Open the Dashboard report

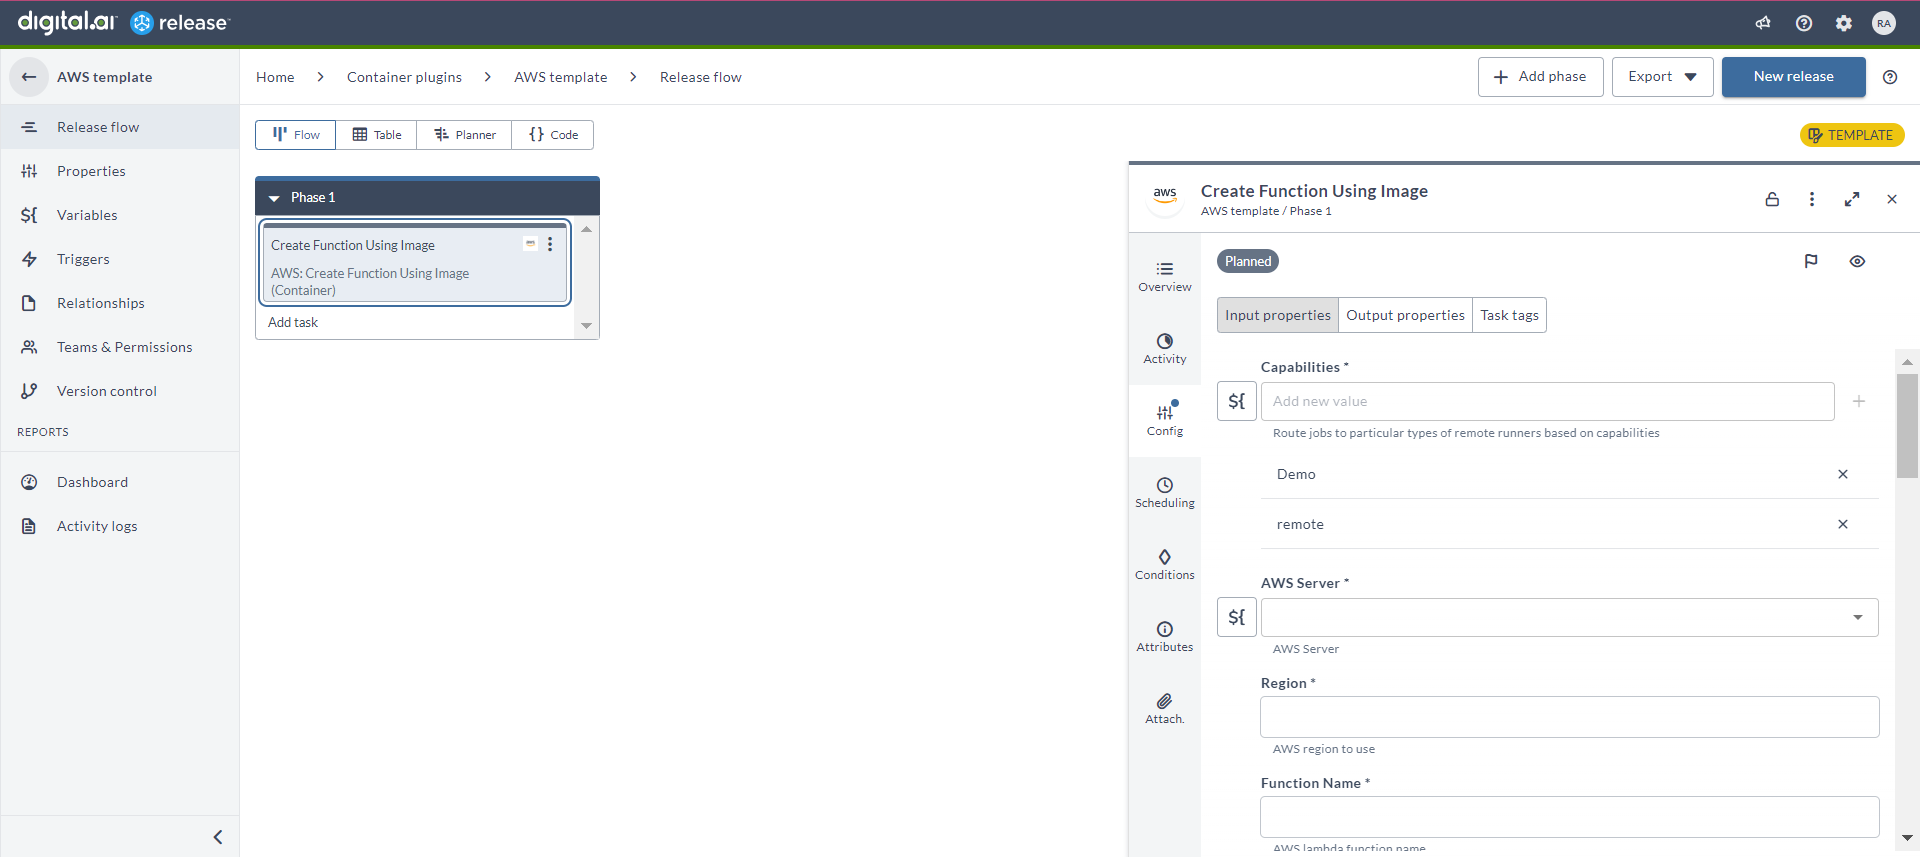coord(120,482)
